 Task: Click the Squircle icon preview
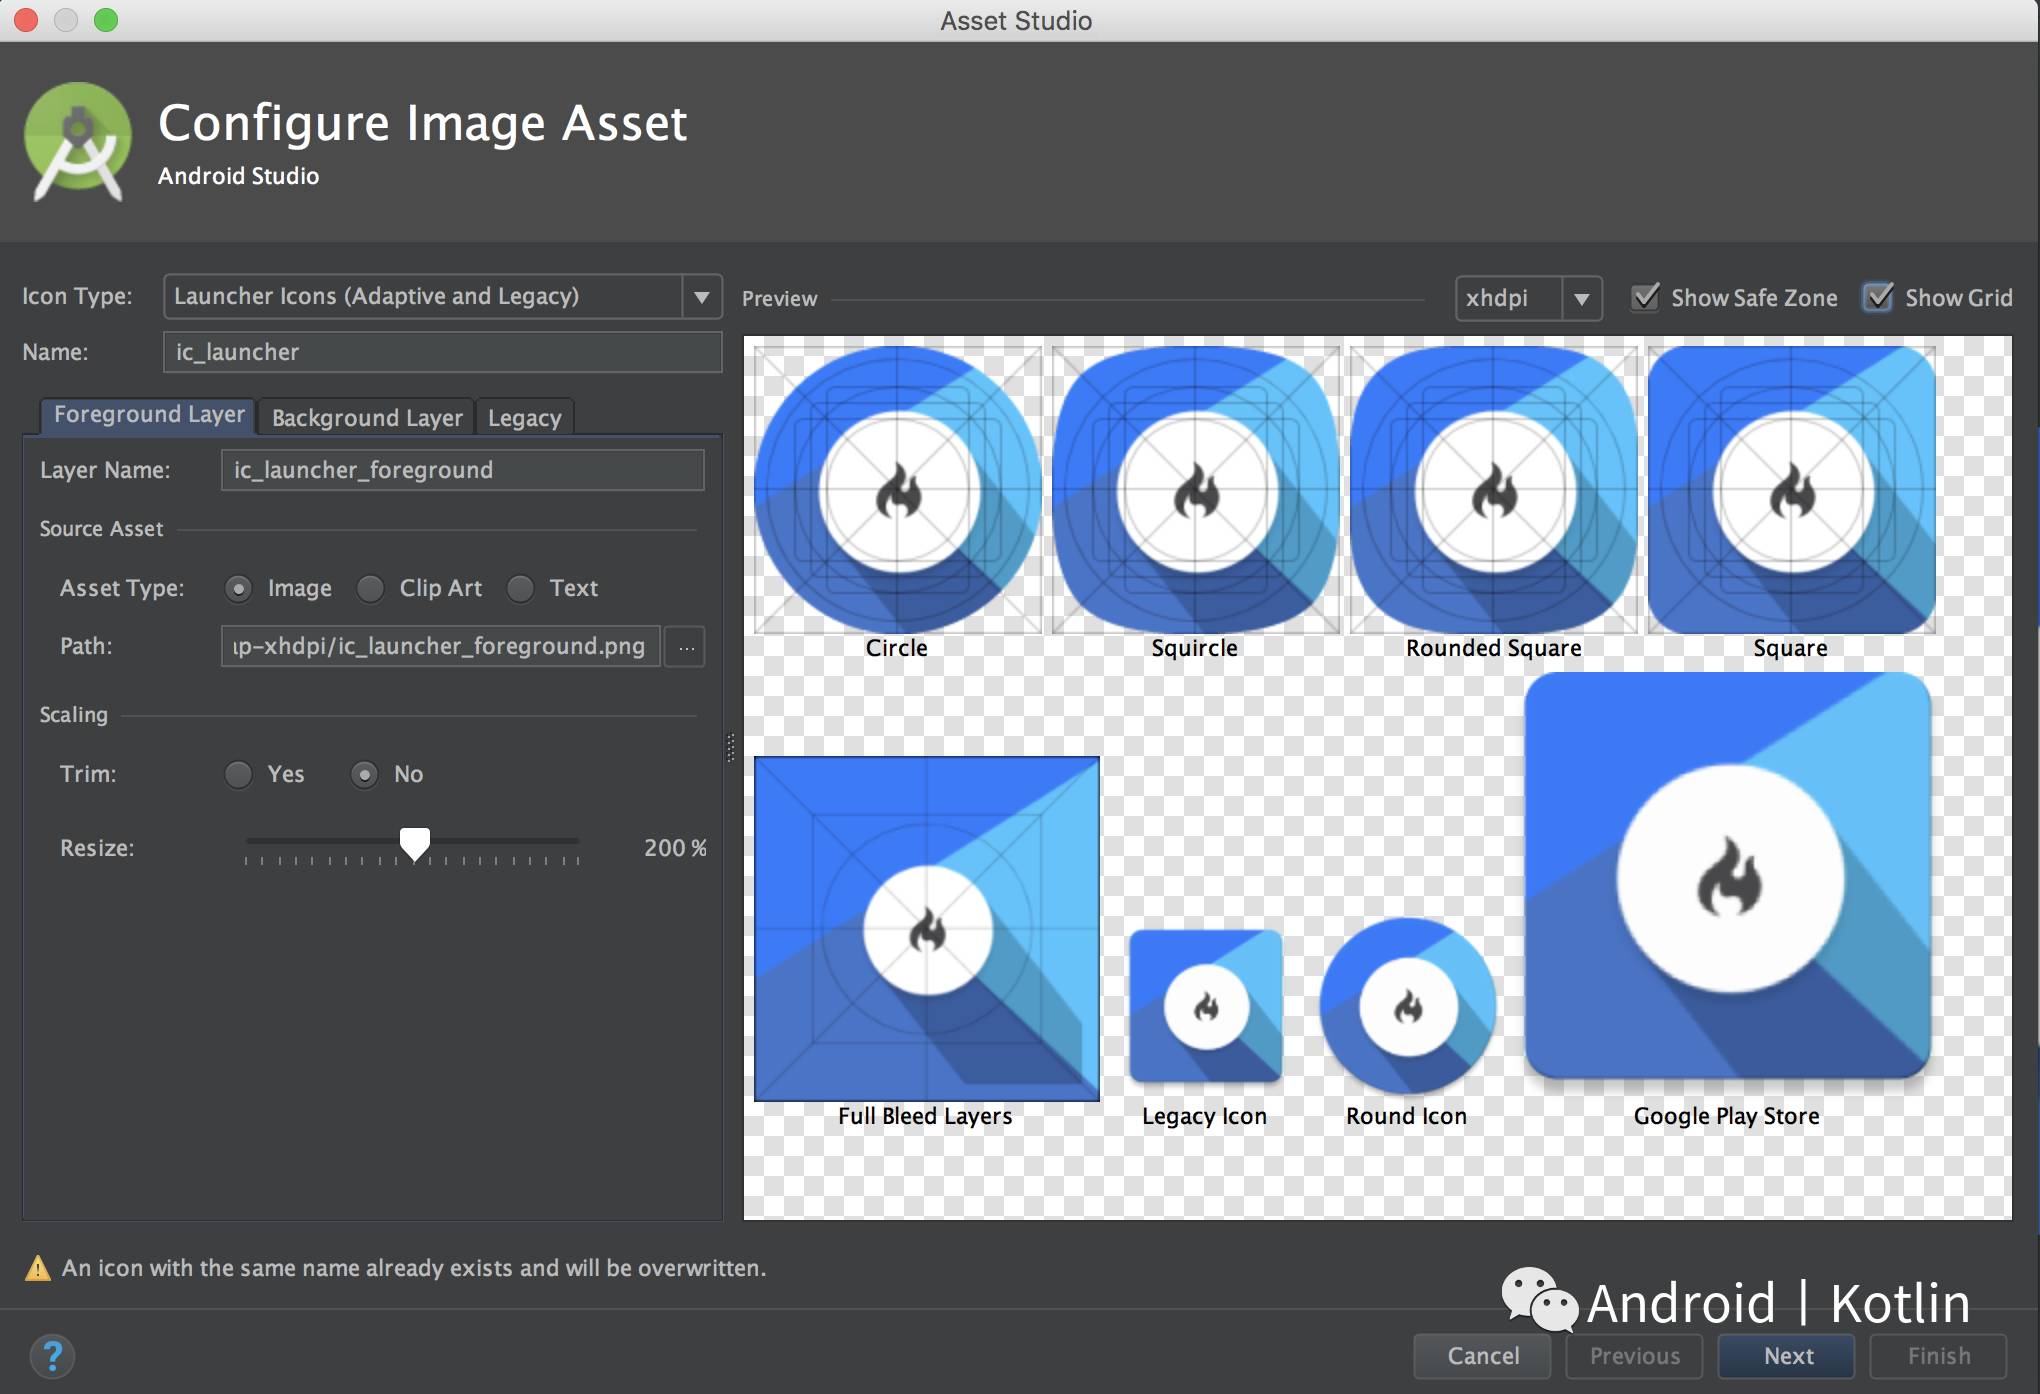pos(1195,490)
